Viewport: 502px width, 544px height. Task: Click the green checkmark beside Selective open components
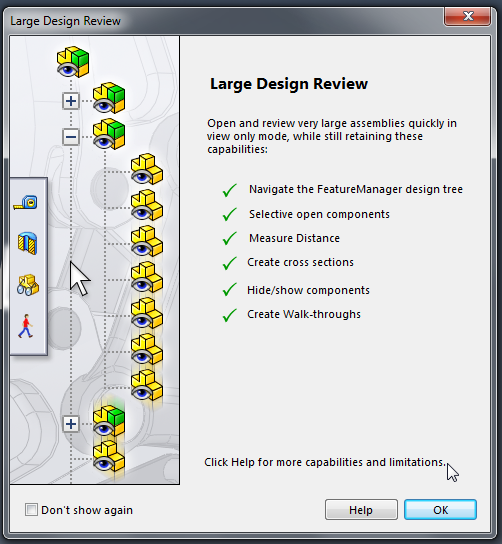click(230, 214)
